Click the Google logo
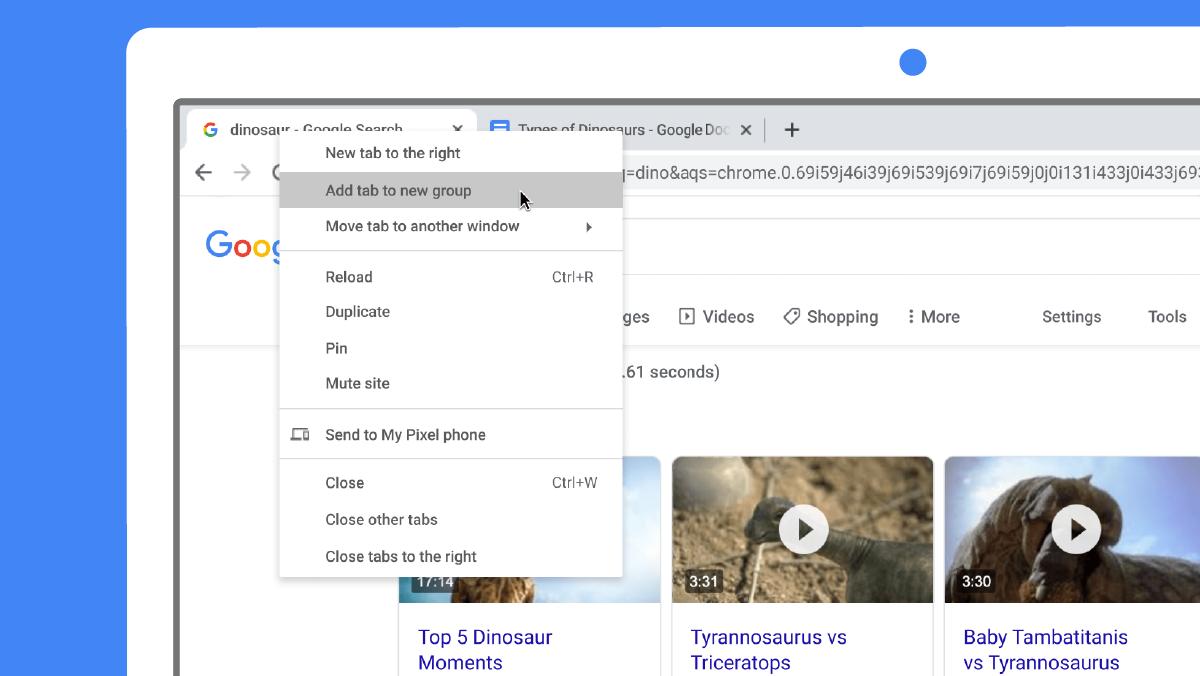Screen dimensions: 1200x676 click(242, 245)
